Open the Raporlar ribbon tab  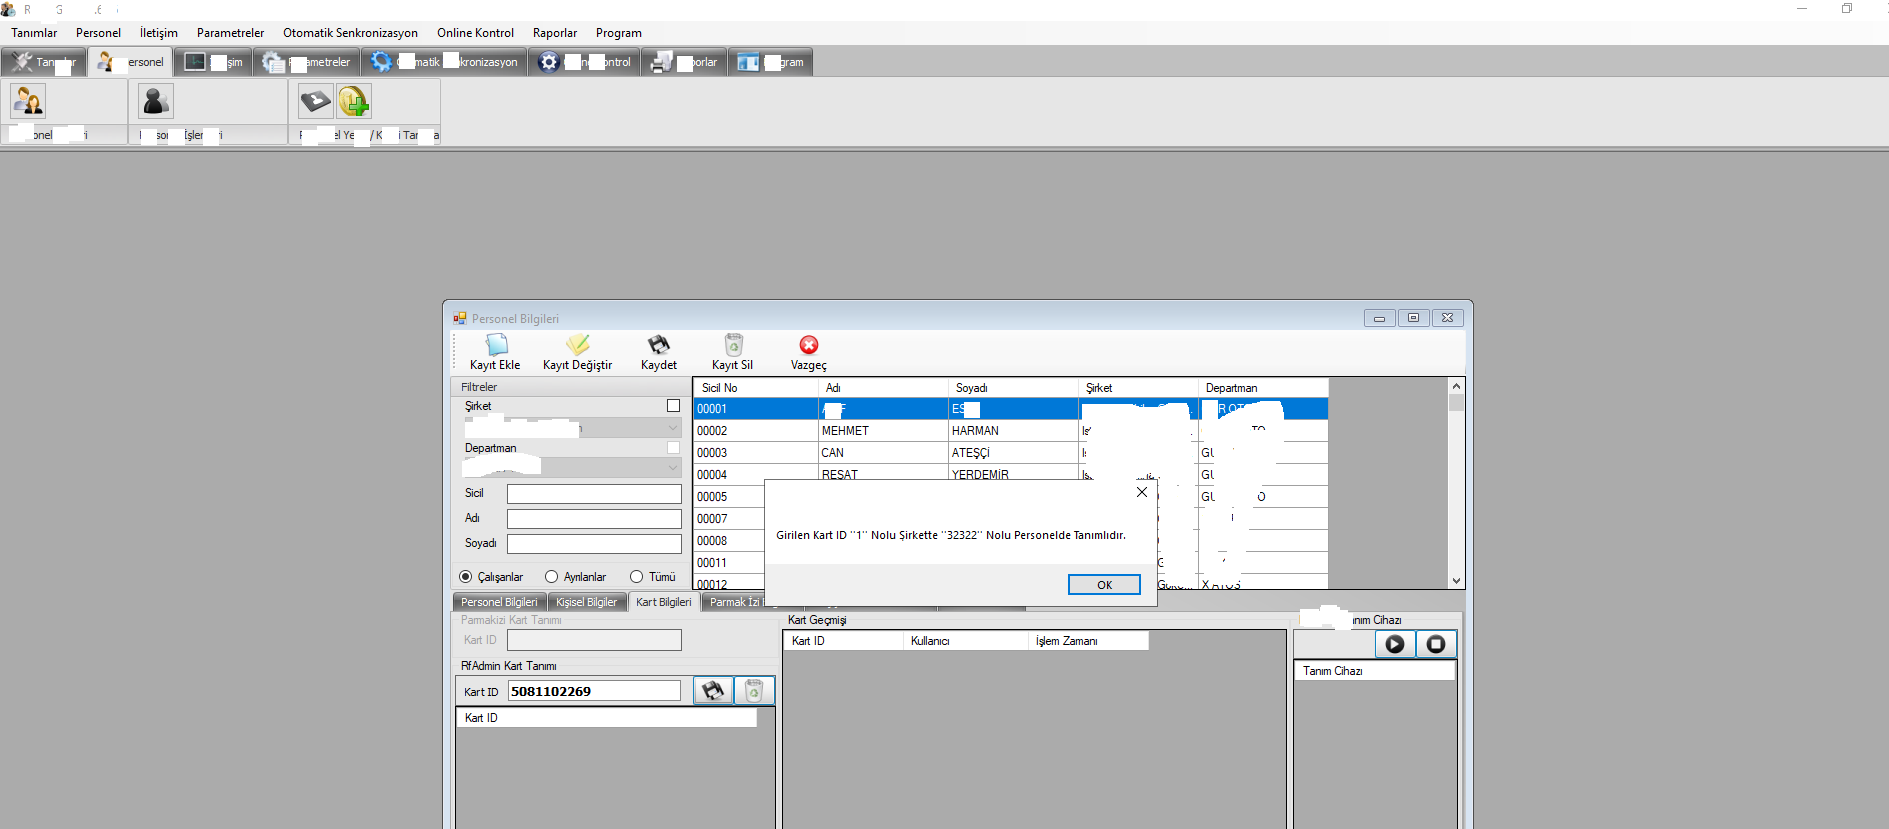coord(684,62)
